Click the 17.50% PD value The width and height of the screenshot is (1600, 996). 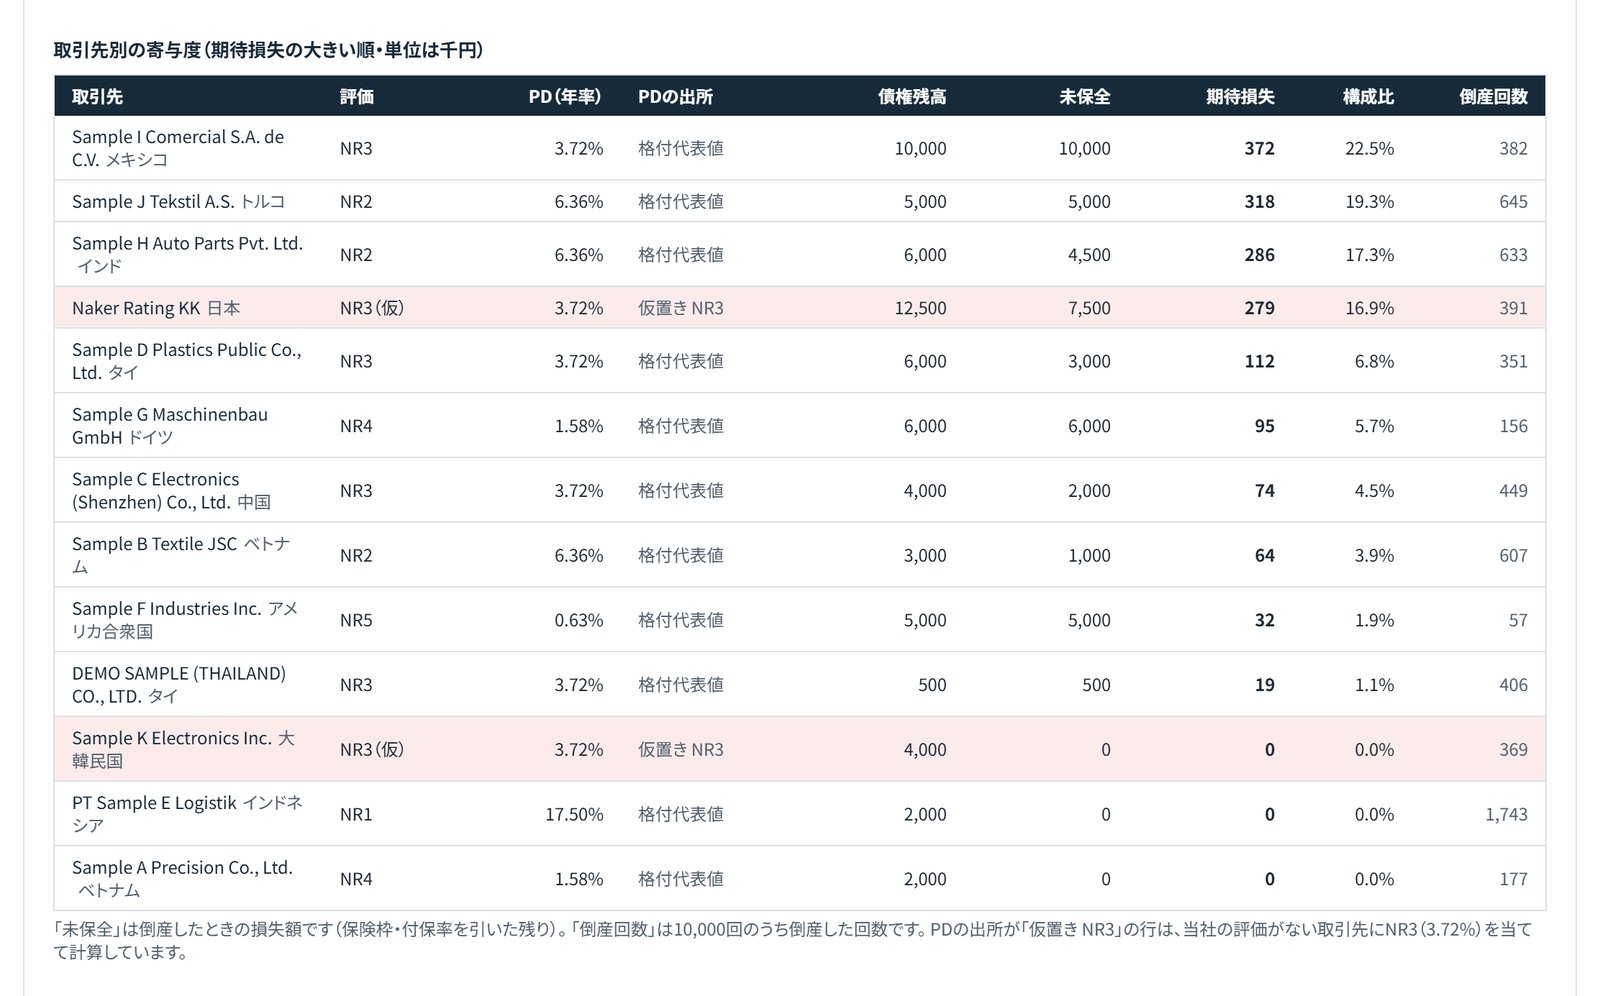pyautogui.click(x=574, y=814)
